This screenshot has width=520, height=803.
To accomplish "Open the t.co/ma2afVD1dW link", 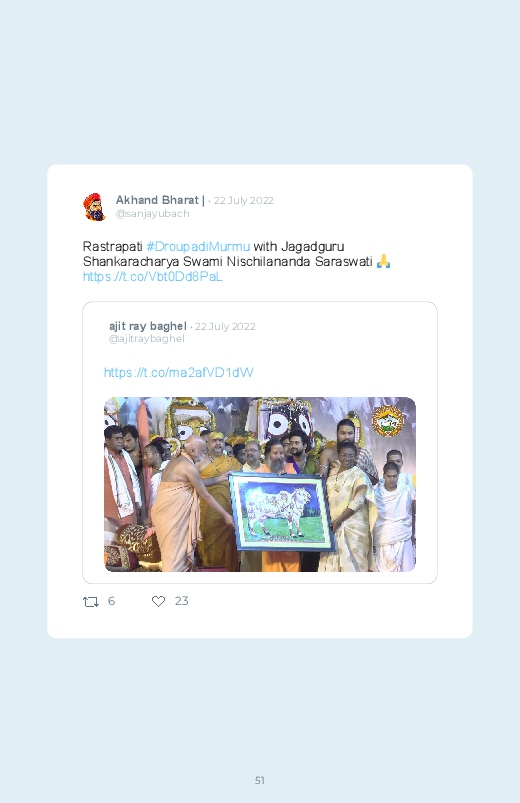I will point(178,372).
